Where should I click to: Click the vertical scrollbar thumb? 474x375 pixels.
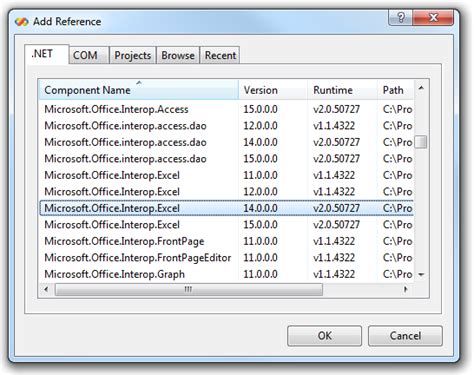coord(421,142)
